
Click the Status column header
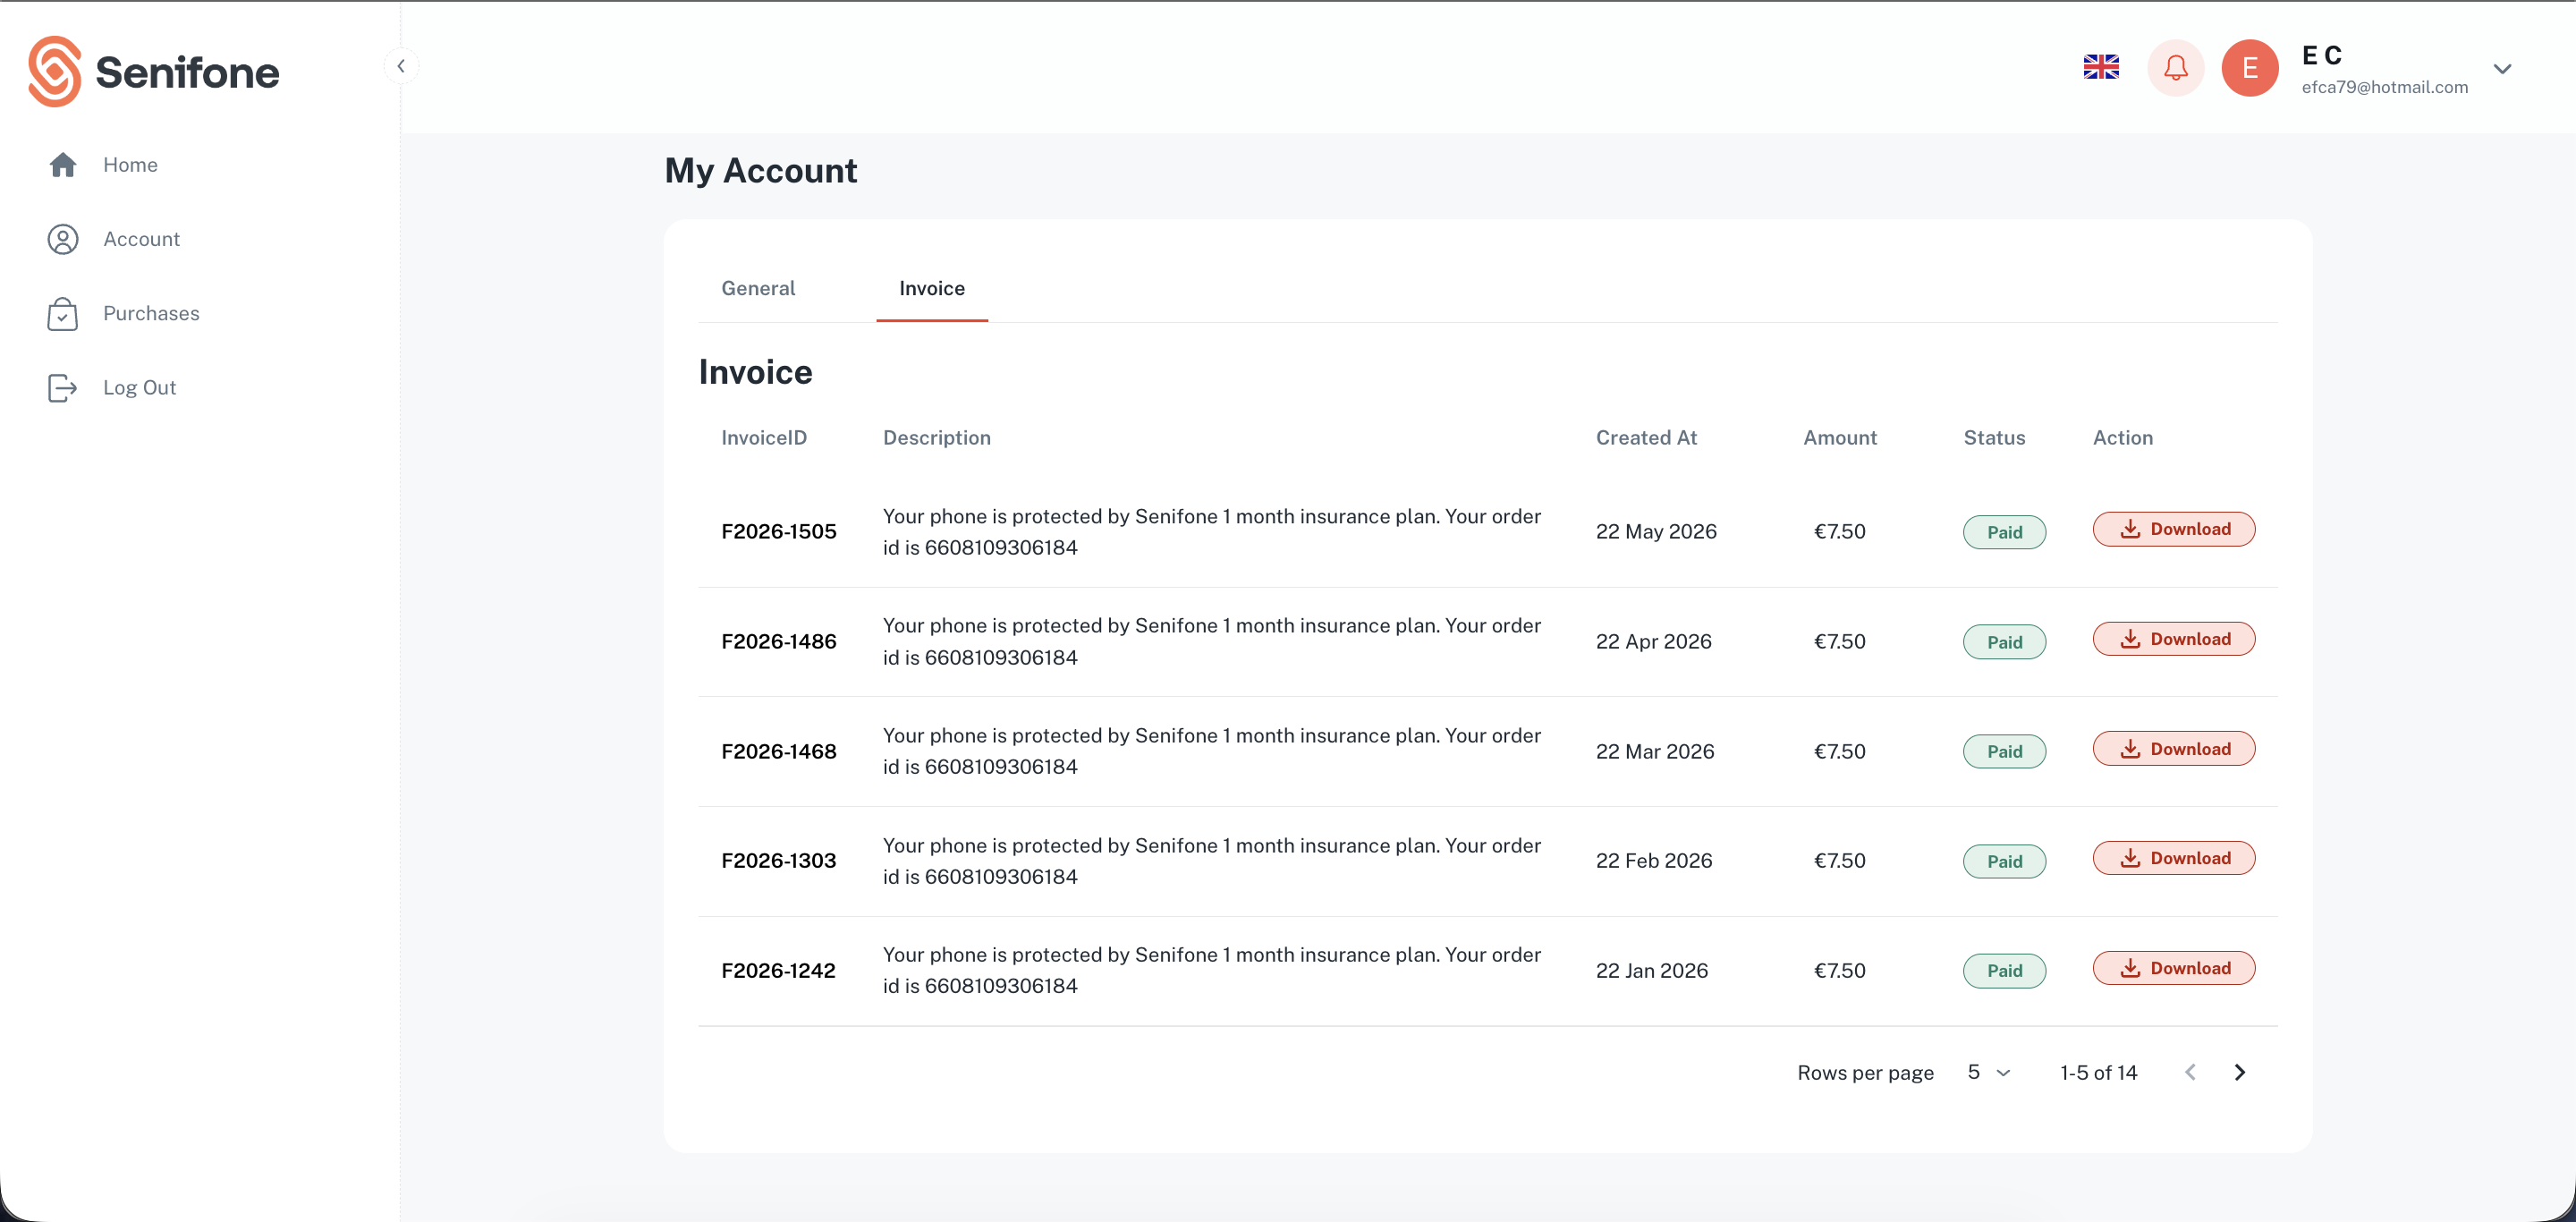(1994, 437)
